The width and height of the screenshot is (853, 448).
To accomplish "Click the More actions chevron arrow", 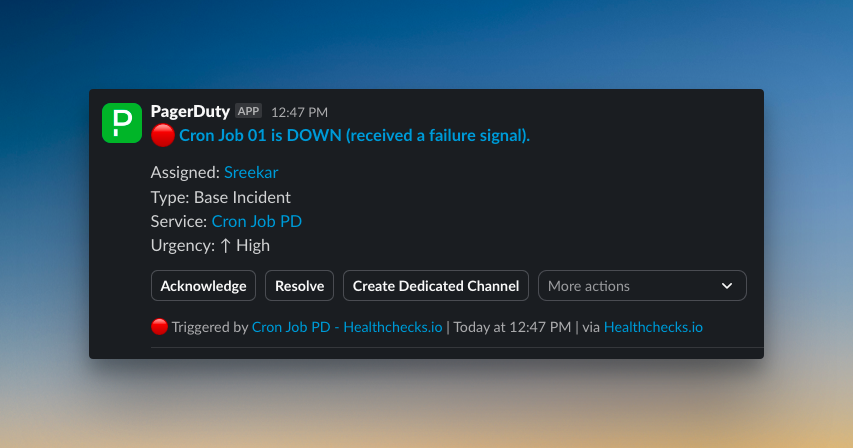I will click(x=727, y=286).
